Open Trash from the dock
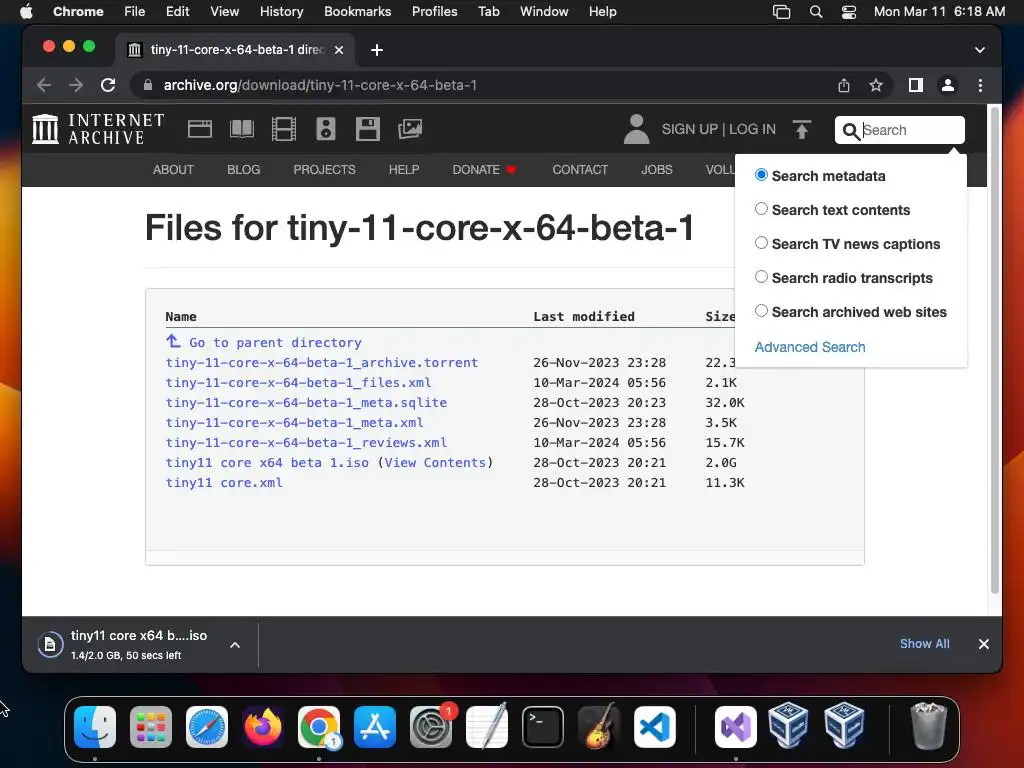 928,727
